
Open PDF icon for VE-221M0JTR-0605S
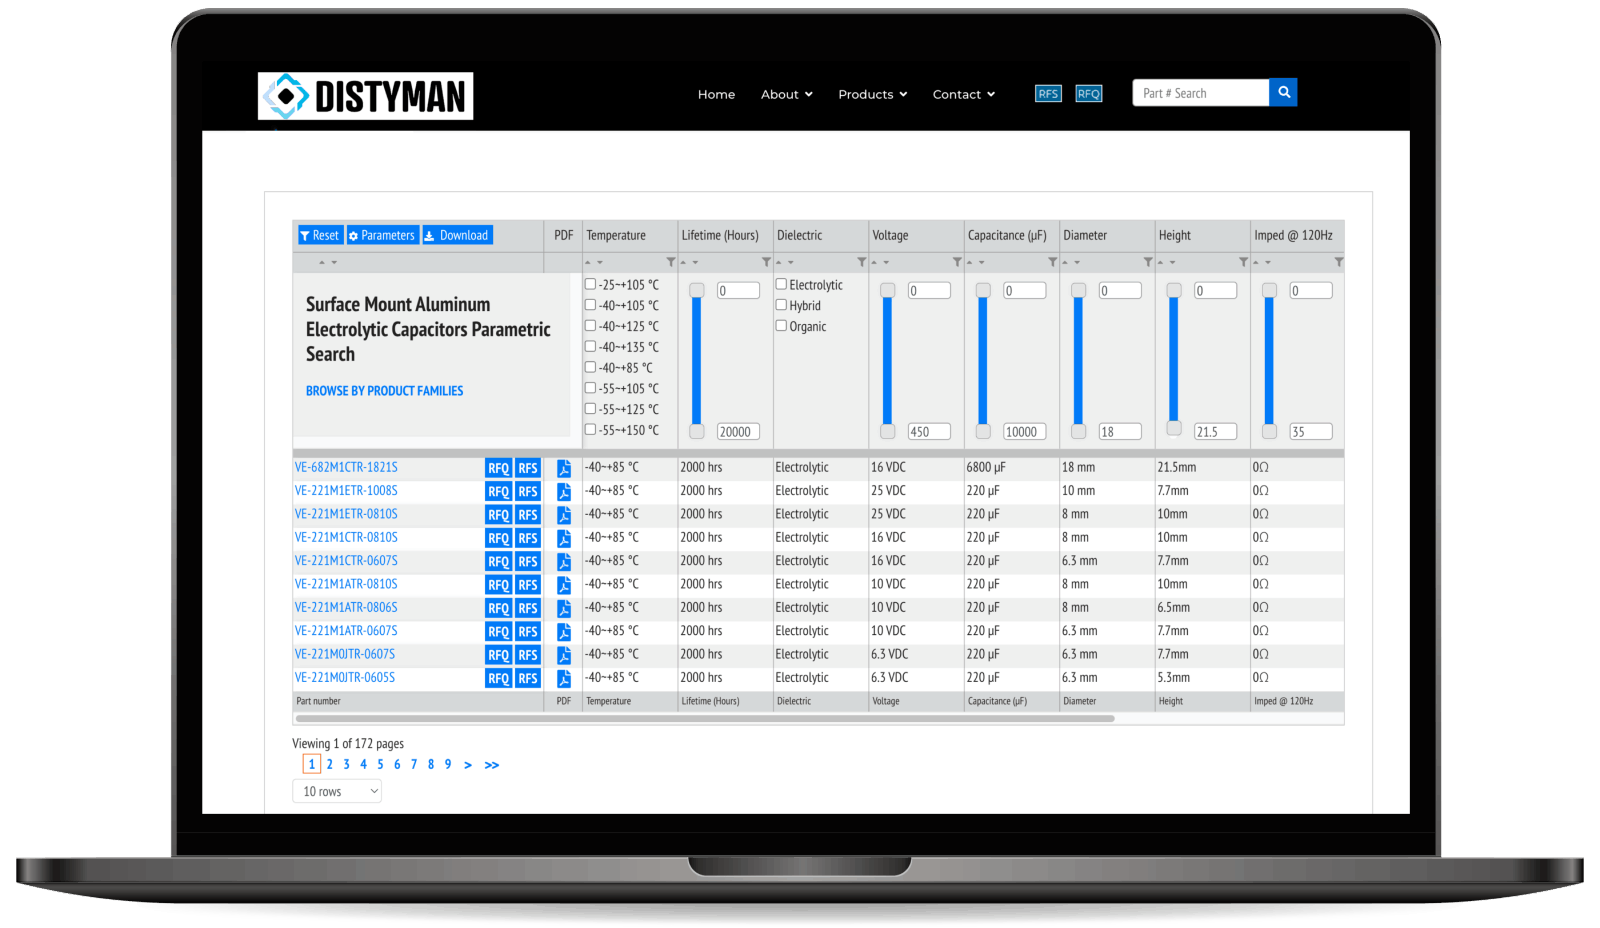tap(564, 678)
